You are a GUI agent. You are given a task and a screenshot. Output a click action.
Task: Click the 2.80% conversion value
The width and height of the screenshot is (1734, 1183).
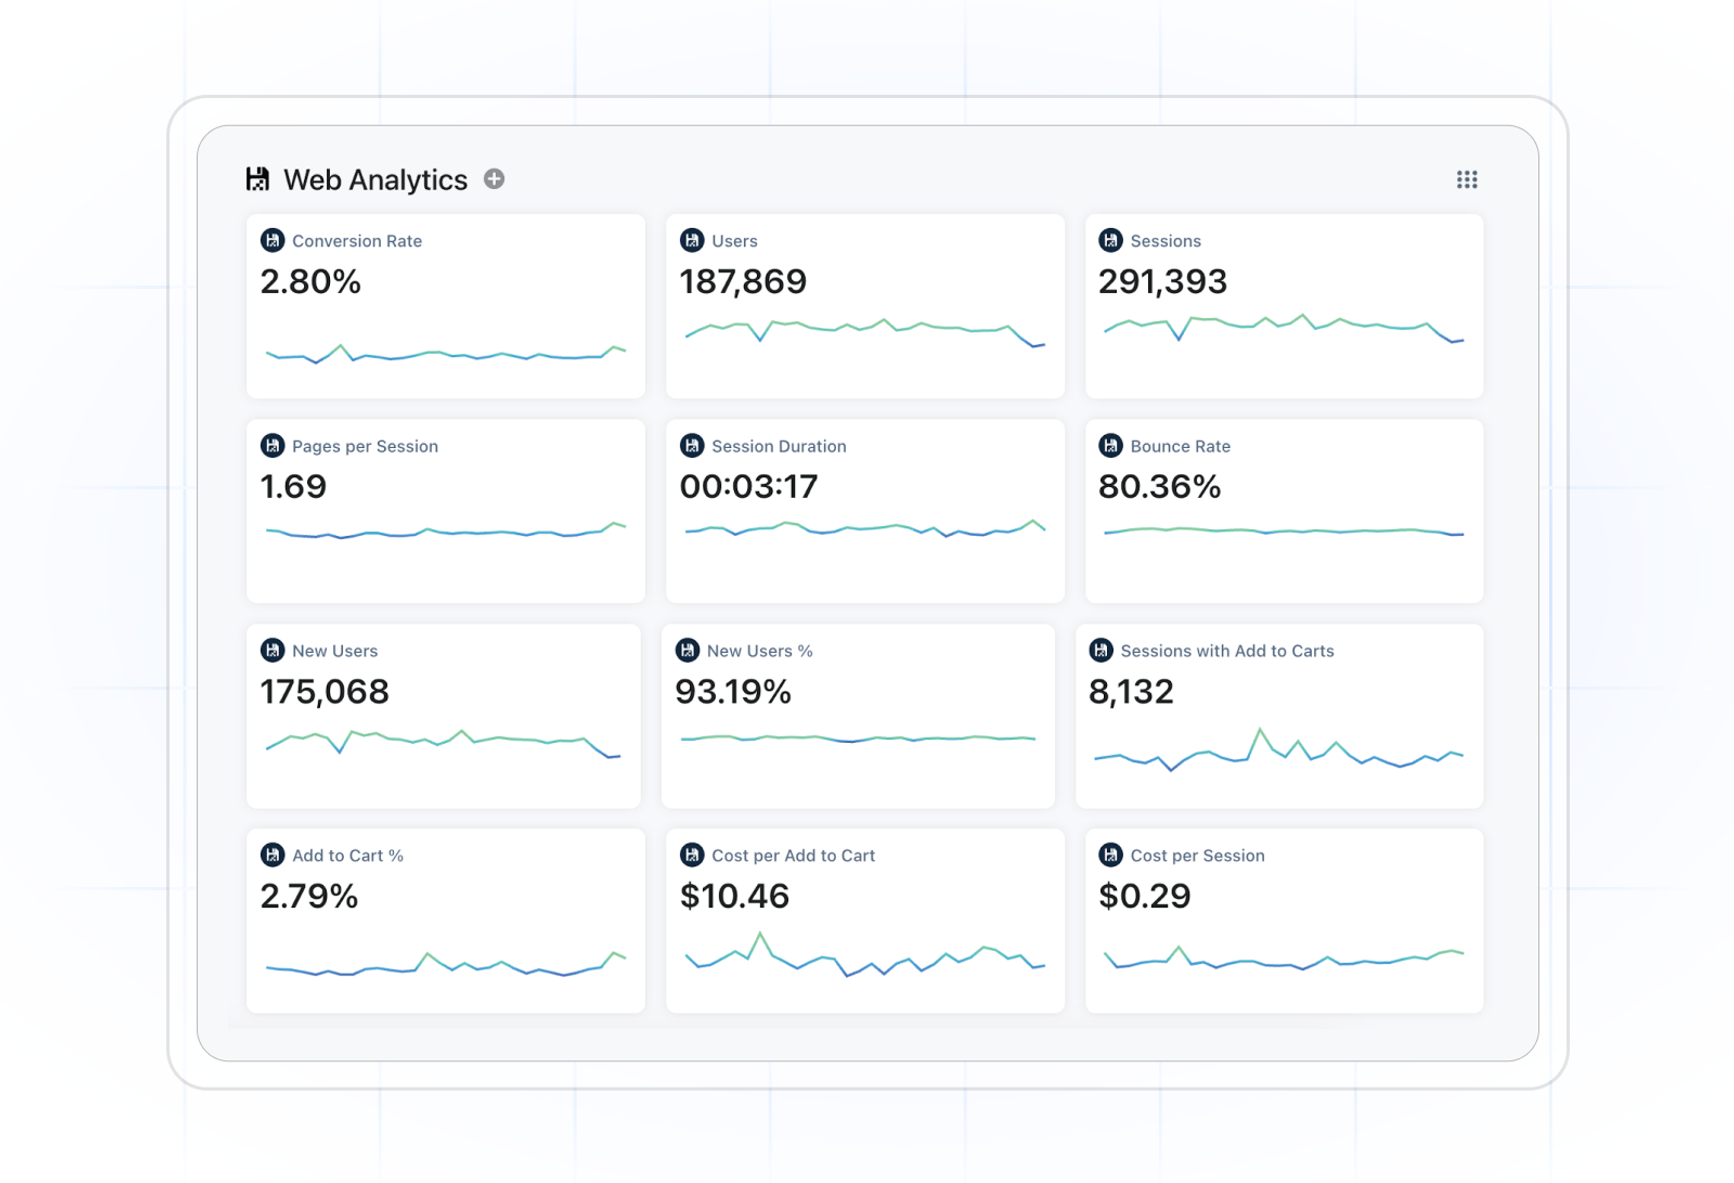[x=310, y=282]
